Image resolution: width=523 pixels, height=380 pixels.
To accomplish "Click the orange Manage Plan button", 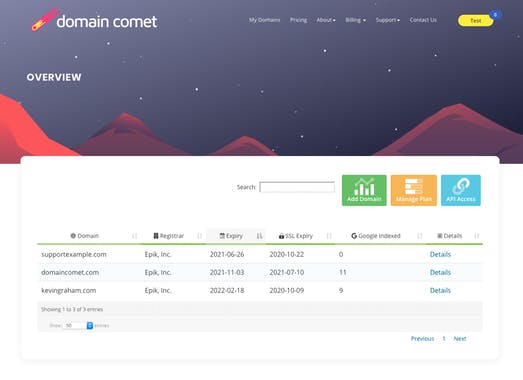I will pos(414,191).
